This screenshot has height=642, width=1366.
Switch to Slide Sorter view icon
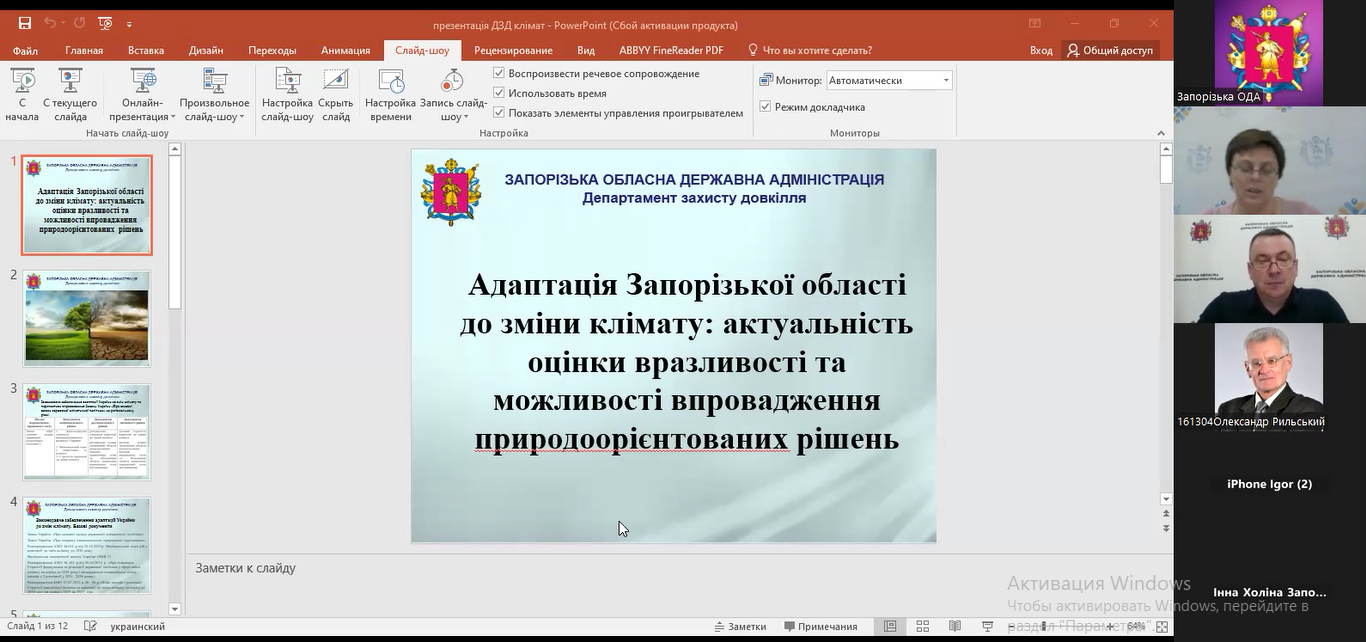pyautogui.click(x=923, y=626)
